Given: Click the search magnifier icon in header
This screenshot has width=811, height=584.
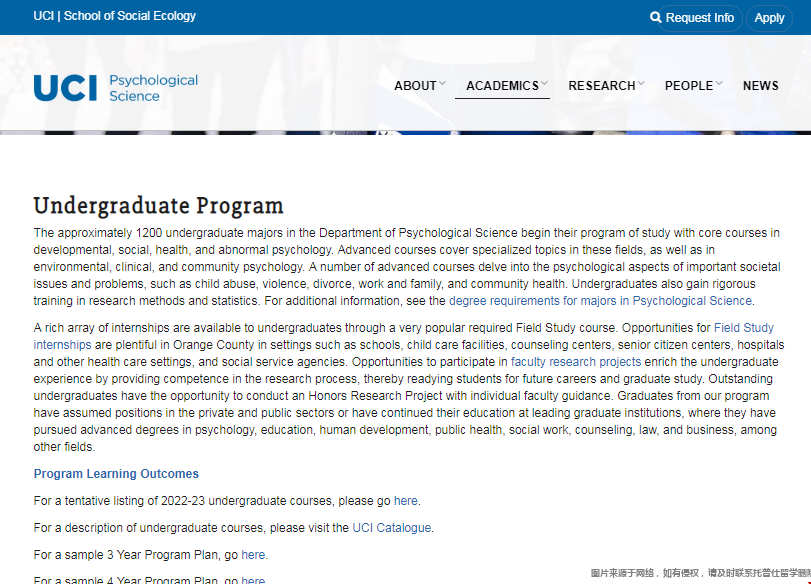Looking at the screenshot, I should point(655,17).
